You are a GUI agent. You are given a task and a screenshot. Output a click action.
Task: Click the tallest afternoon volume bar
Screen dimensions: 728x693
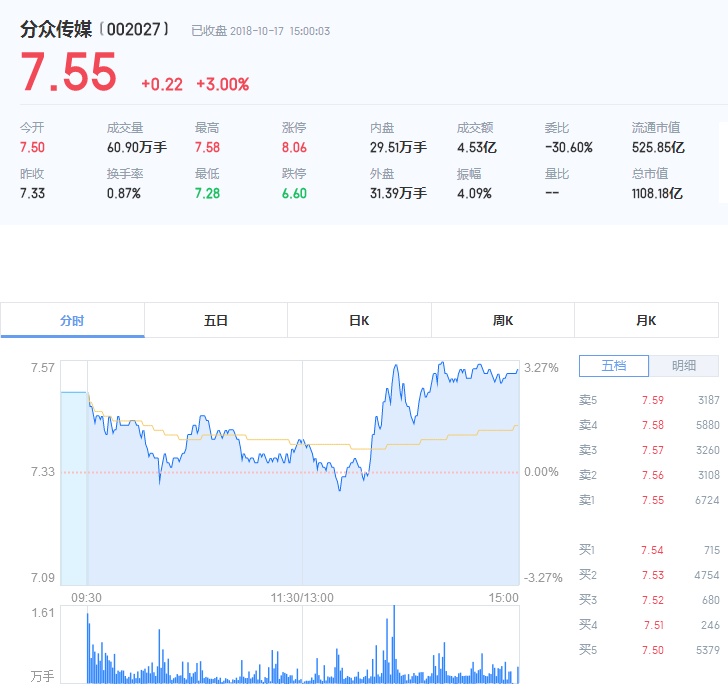[394, 644]
